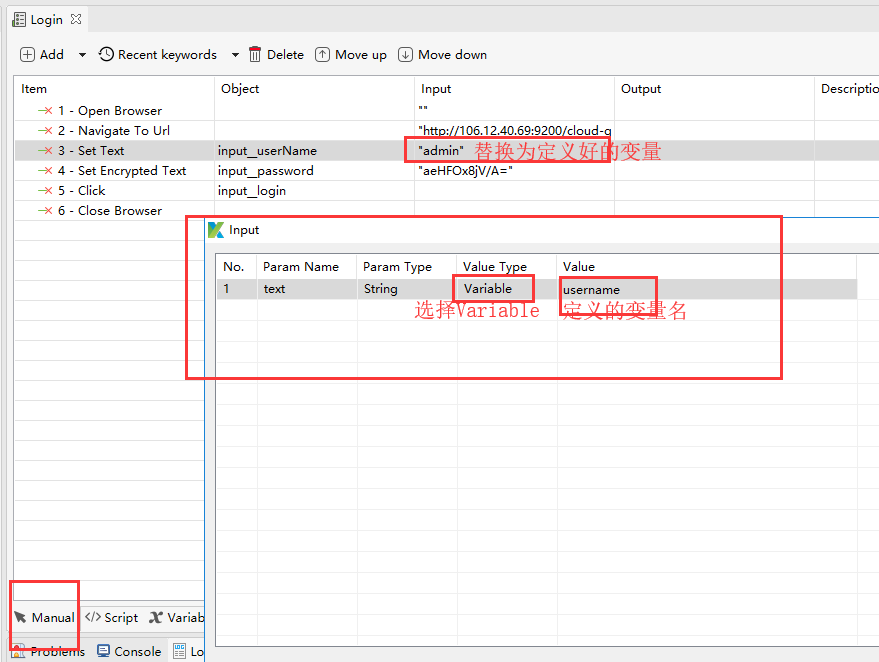The height and width of the screenshot is (662, 879).
Task: Click the Problems tab icon
Action: tap(18, 651)
